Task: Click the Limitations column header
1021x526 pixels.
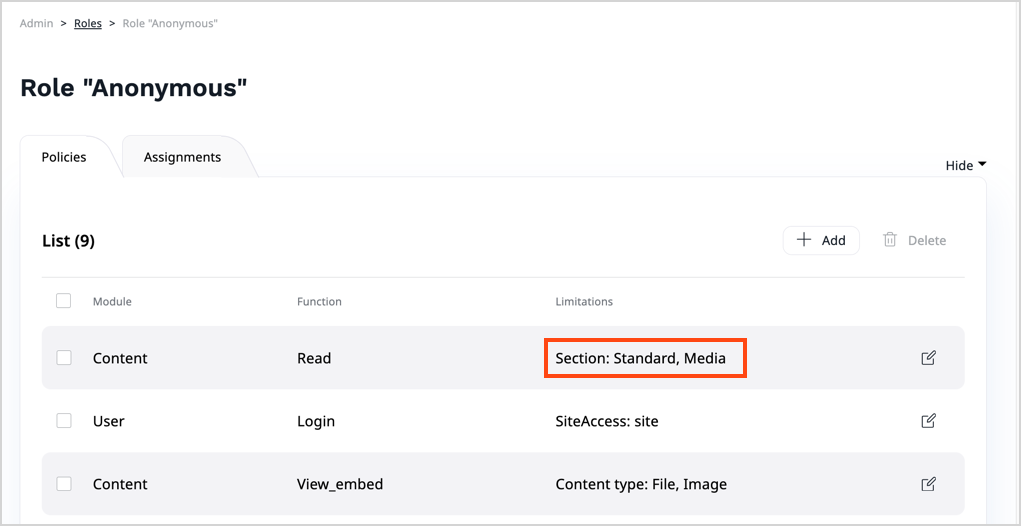Action: 584,301
